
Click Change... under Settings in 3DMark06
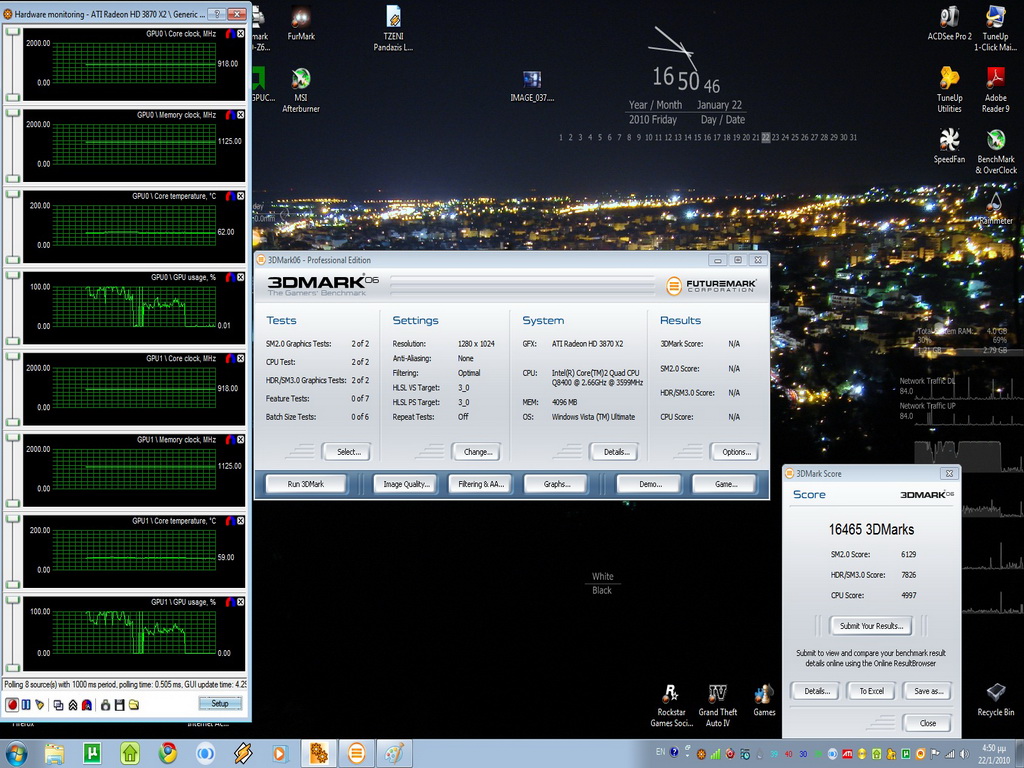click(x=477, y=452)
